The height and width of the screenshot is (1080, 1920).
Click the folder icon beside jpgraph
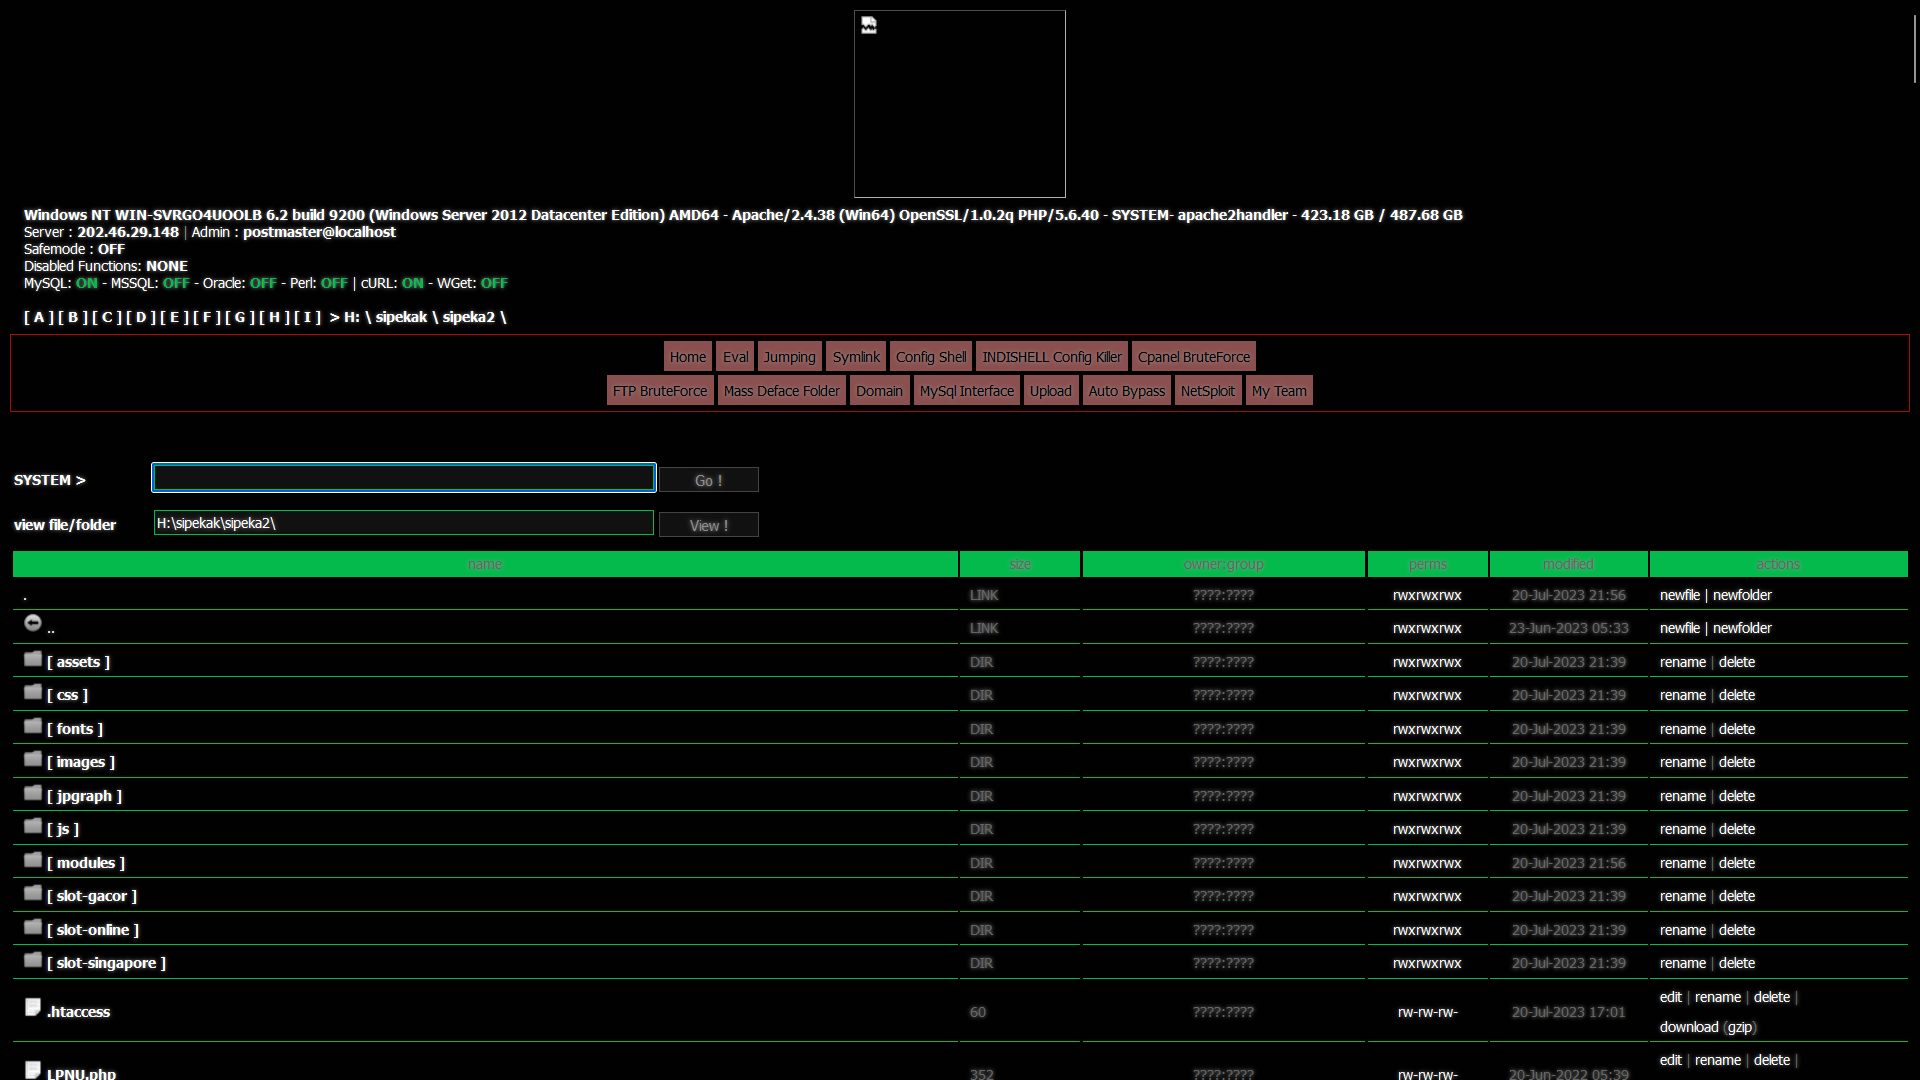coord(33,793)
